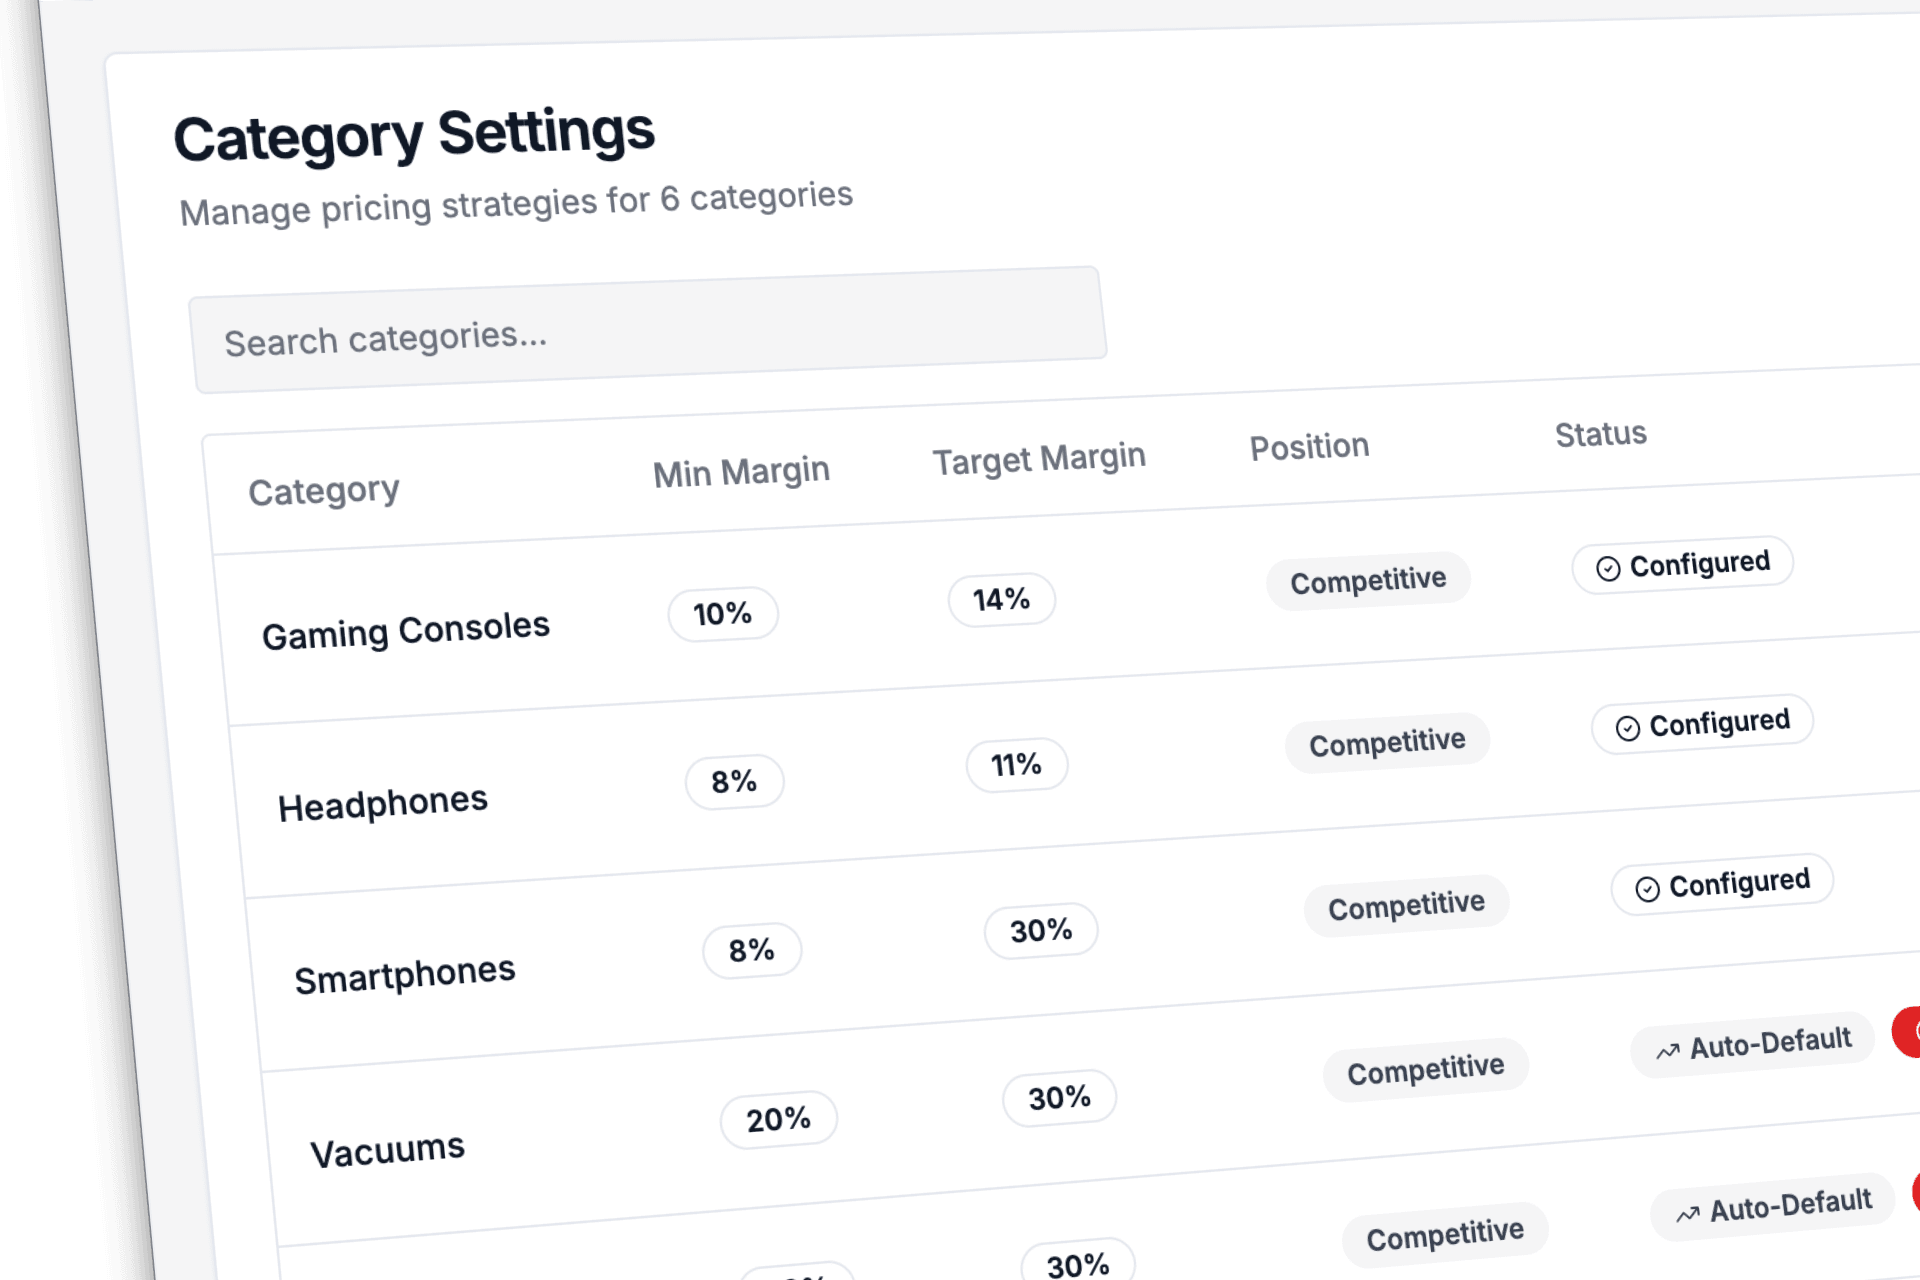This screenshot has height=1280, width=1920.
Task: Edit the 10% Min Margin pill for Gaming Consoles
Action: click(722, 614)
